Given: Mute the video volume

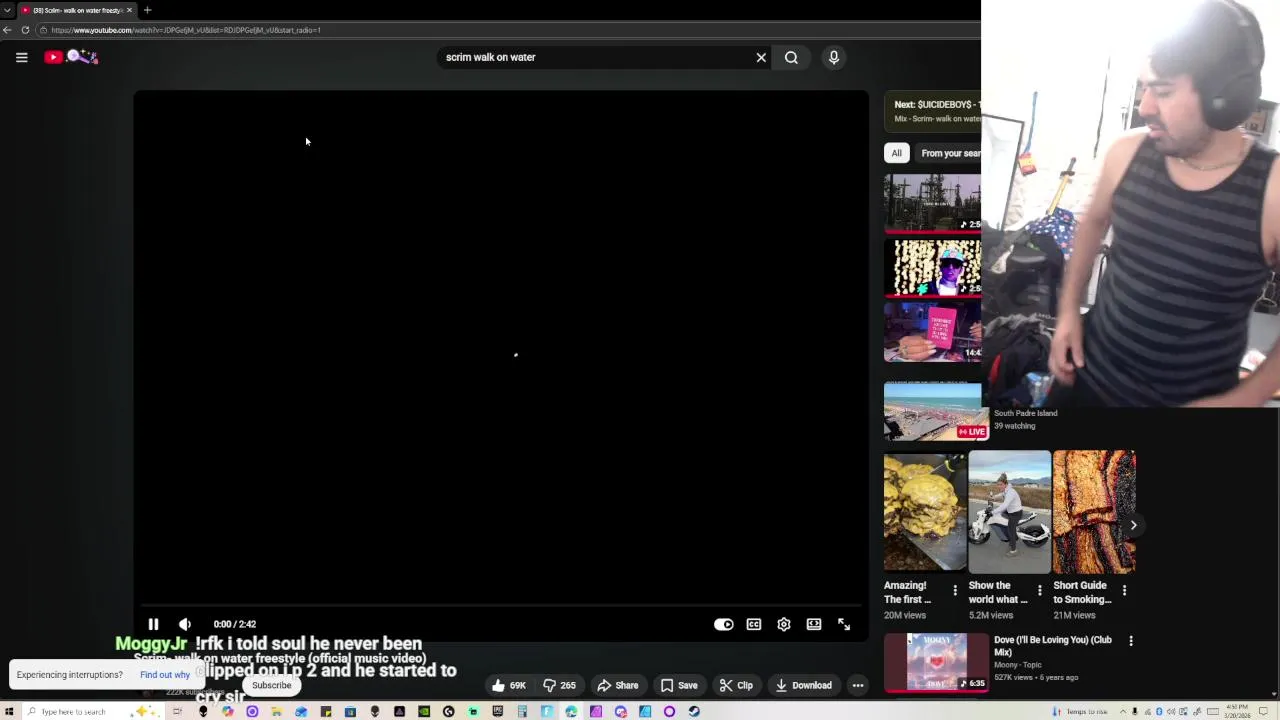Looking at the screenshot, I should coord(185,624).
